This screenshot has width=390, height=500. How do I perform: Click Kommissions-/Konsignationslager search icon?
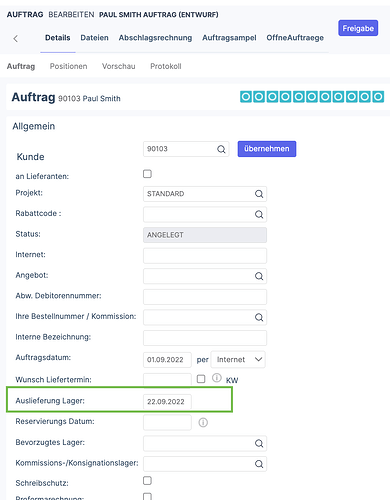pos(259,464)
